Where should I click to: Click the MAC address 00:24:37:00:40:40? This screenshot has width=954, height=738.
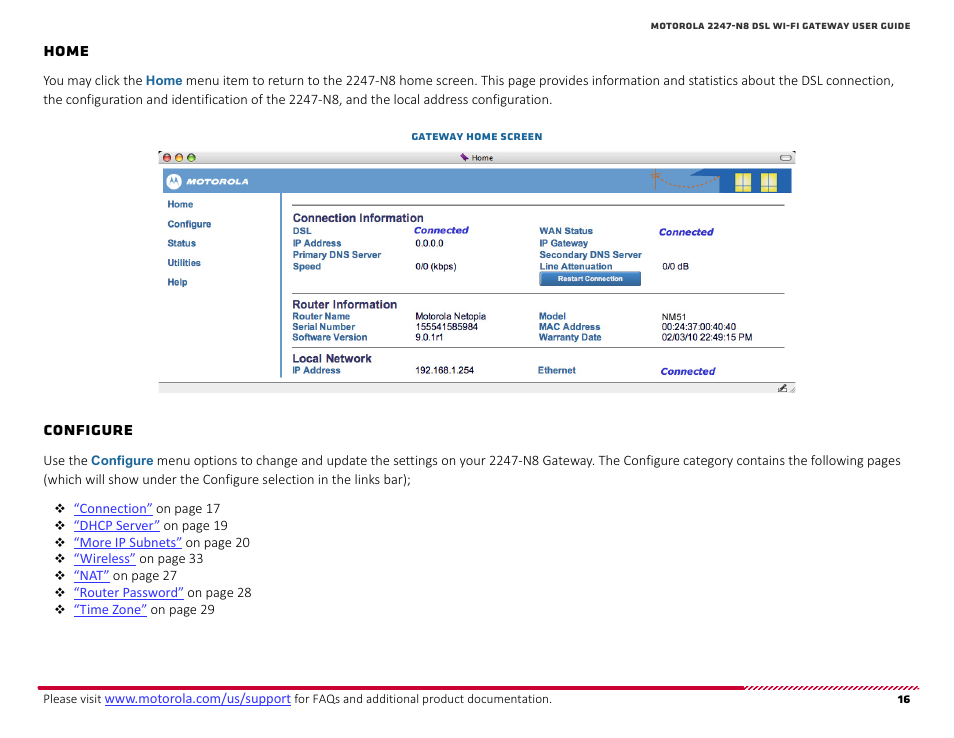click(698, 327)
